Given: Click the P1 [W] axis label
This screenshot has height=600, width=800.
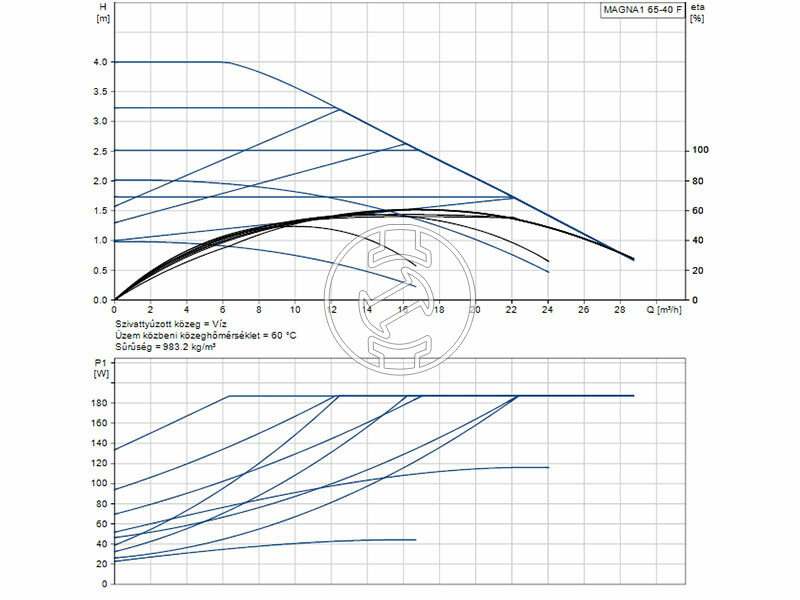Looking at the screenshot, I should [101, 368].
